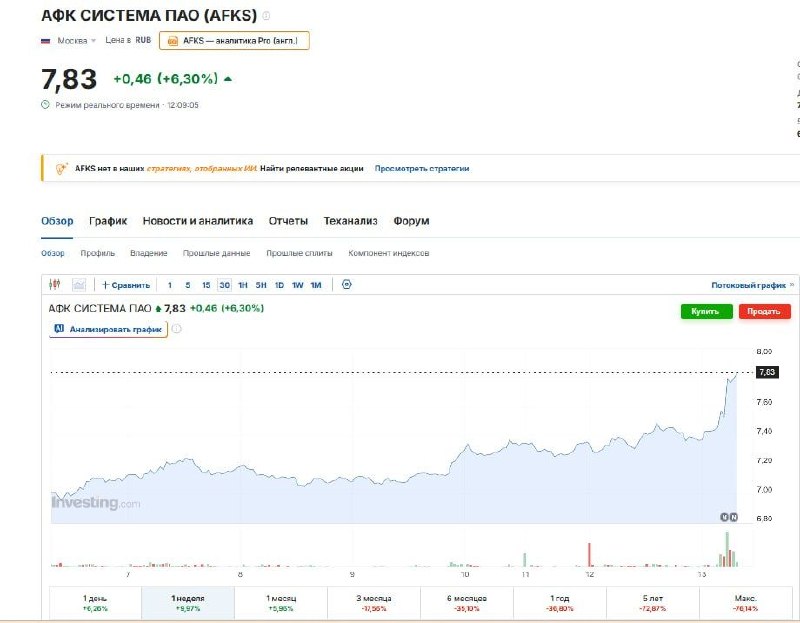
Task: Select the 1H chart interval
Action: point(243,285)
